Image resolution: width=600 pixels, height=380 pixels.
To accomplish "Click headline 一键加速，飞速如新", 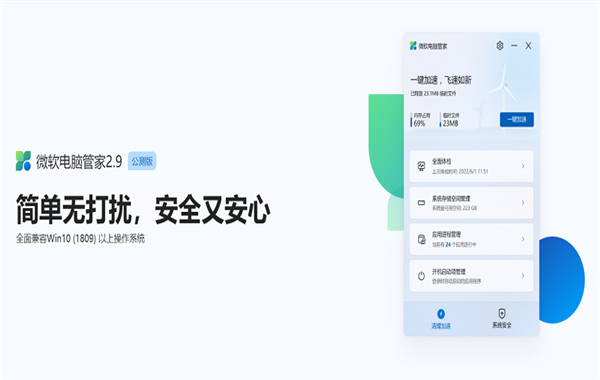I will pos(441,80).
